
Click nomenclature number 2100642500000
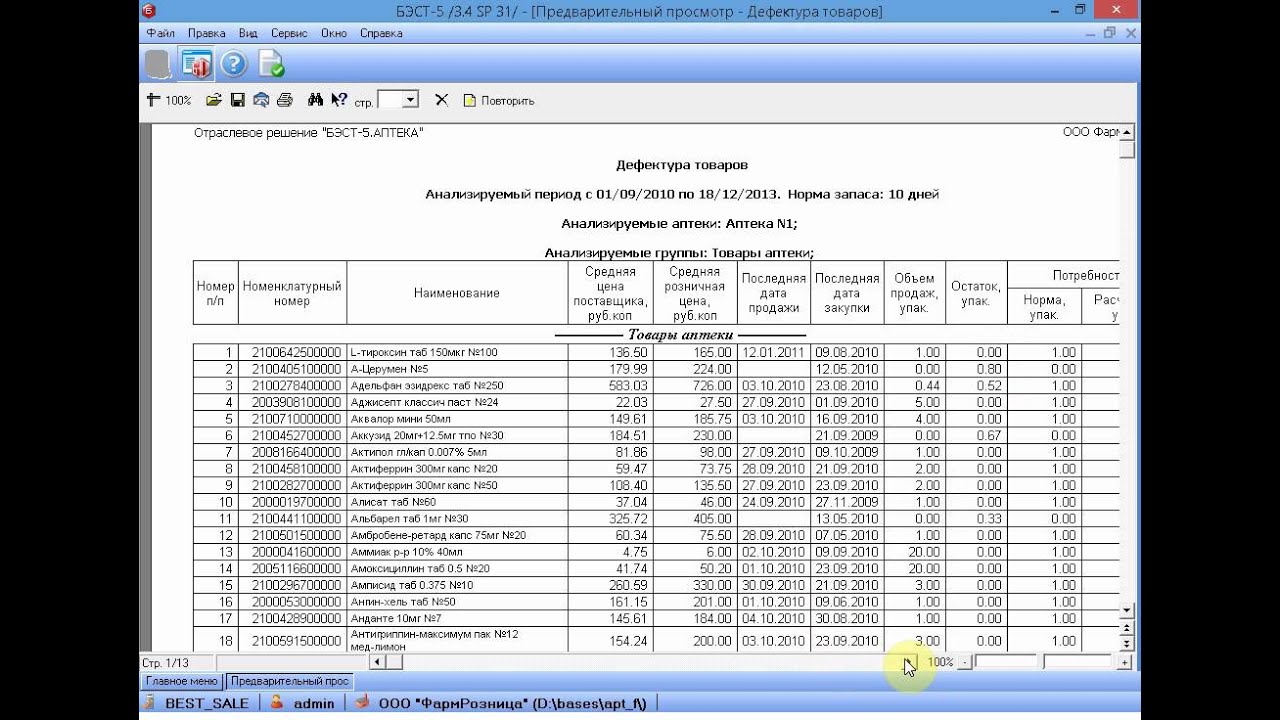tap(296, 352)
